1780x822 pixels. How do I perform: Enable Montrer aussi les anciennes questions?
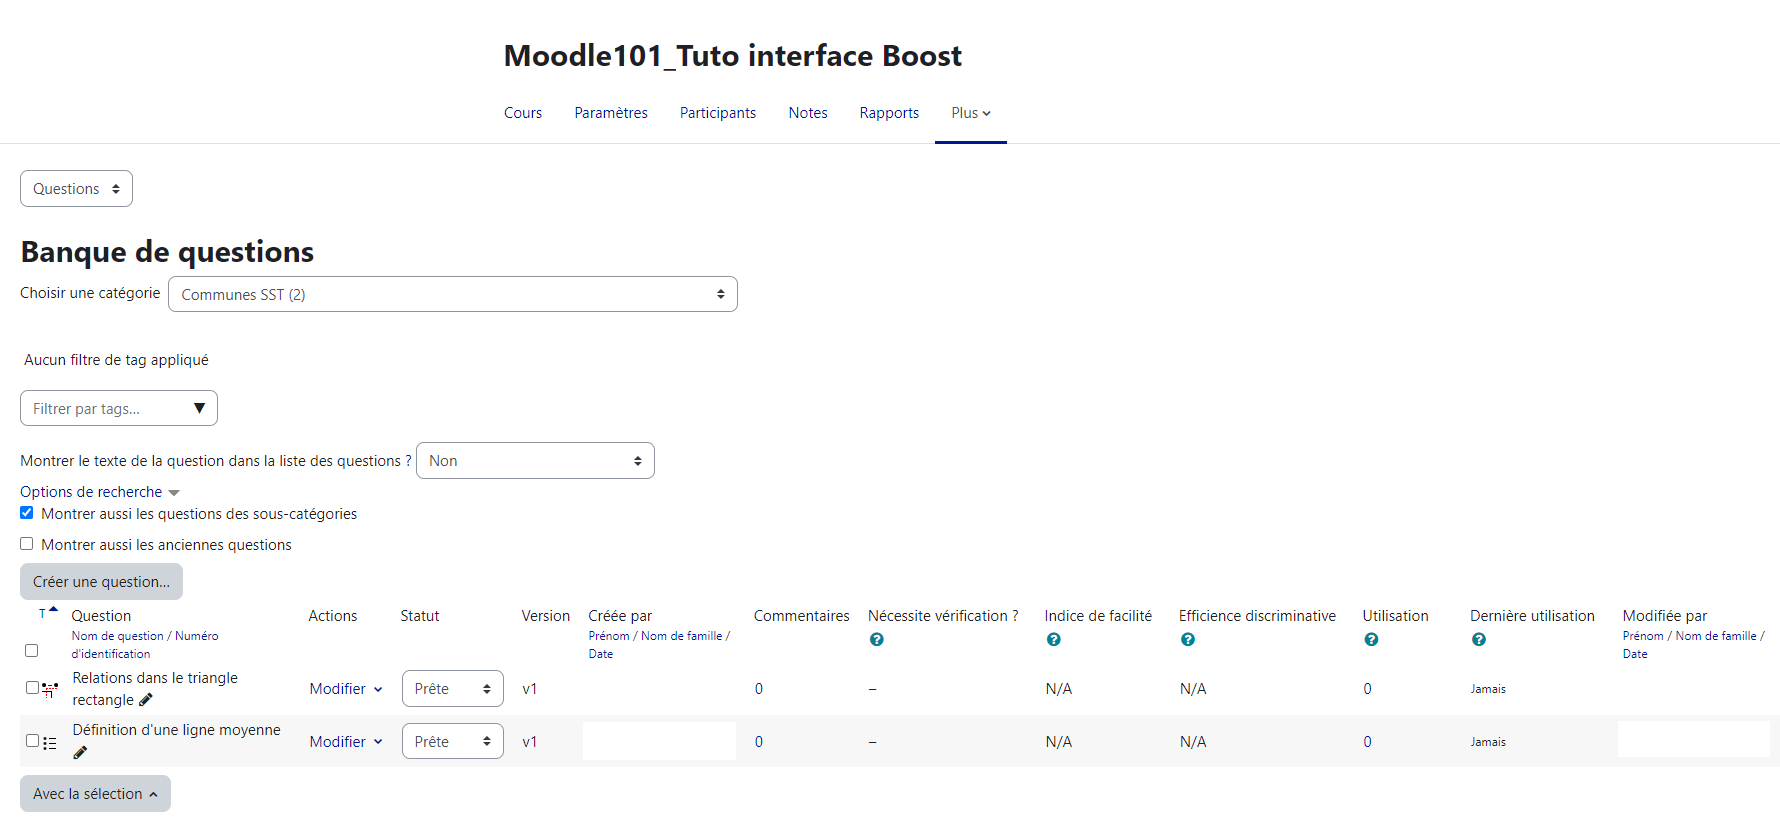pyautogui.click(x=27, y=544)
